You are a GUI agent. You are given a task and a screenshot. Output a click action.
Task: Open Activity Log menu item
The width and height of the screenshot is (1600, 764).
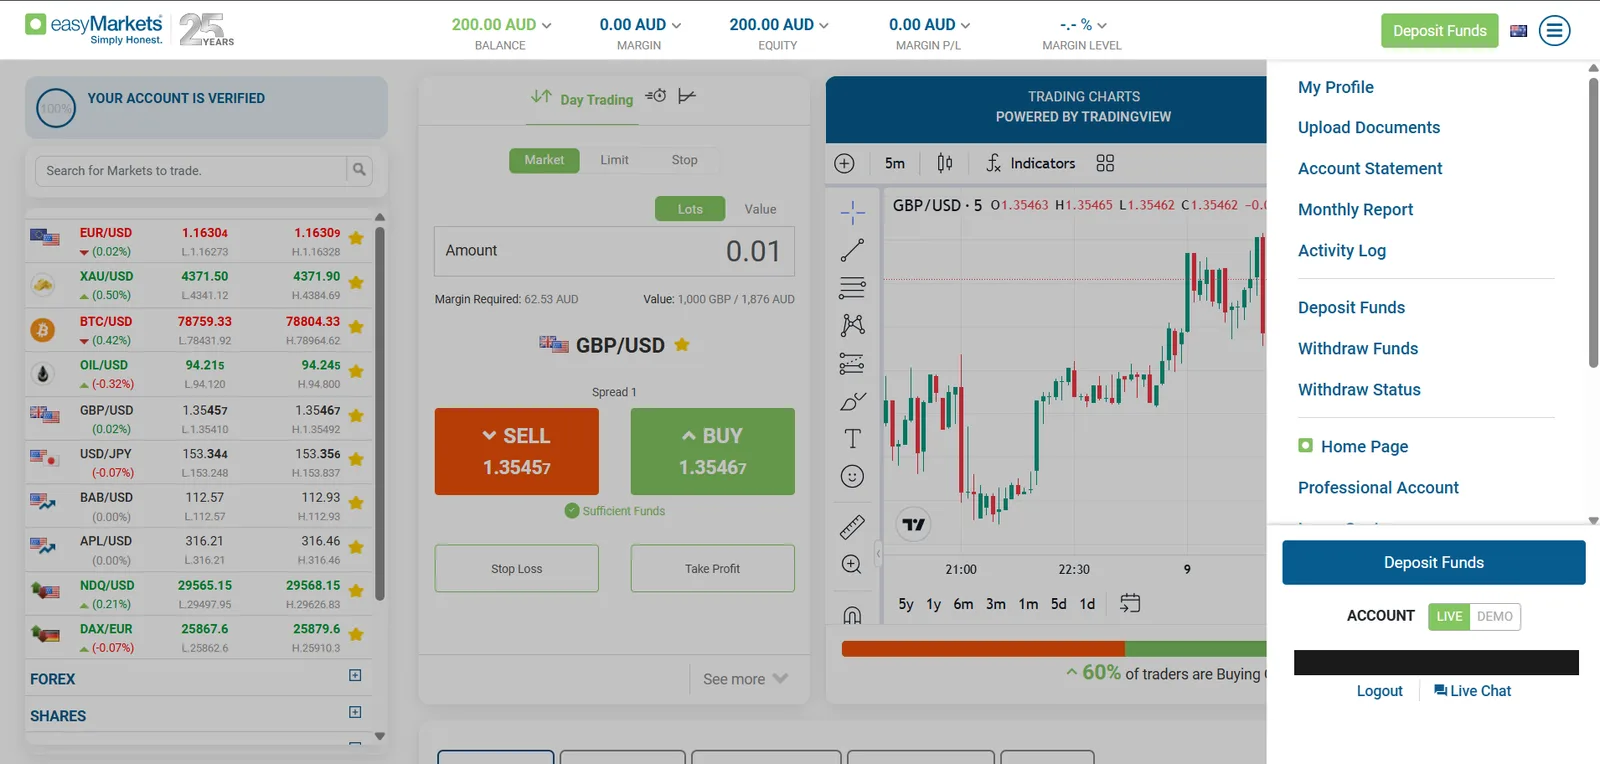point(1342,250)
